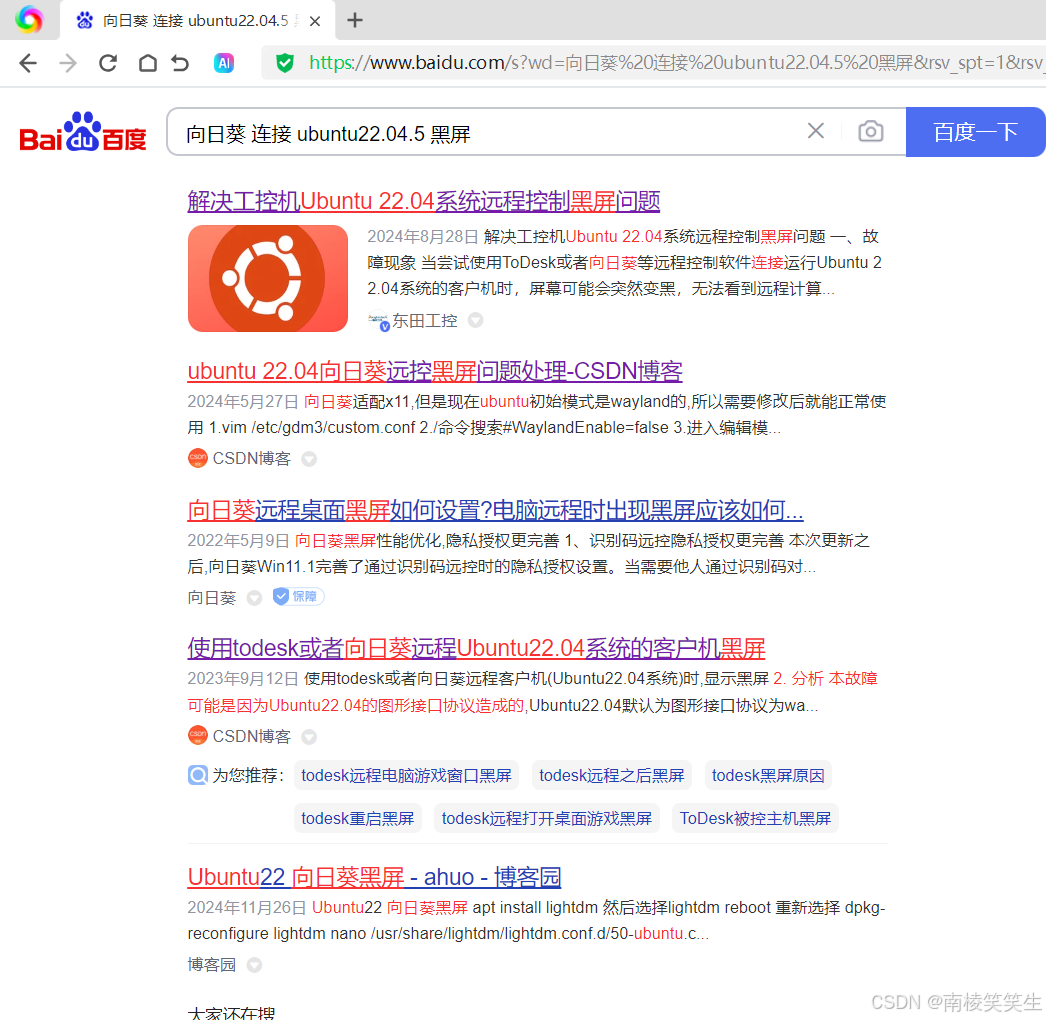Click the browser forward arrow
Screen dimensions: 1046x1020
(68, 63)
